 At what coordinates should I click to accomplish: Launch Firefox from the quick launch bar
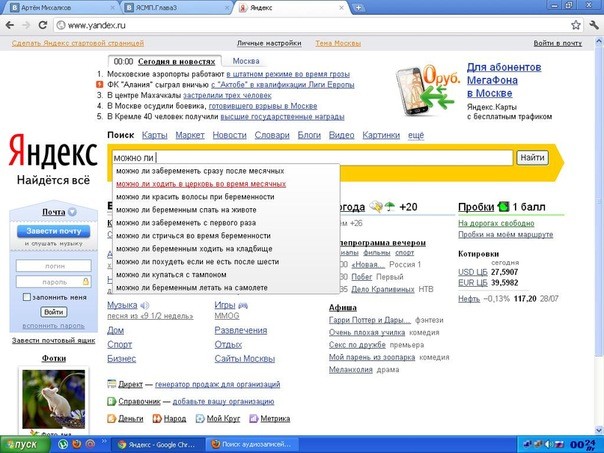pos(77,445)
